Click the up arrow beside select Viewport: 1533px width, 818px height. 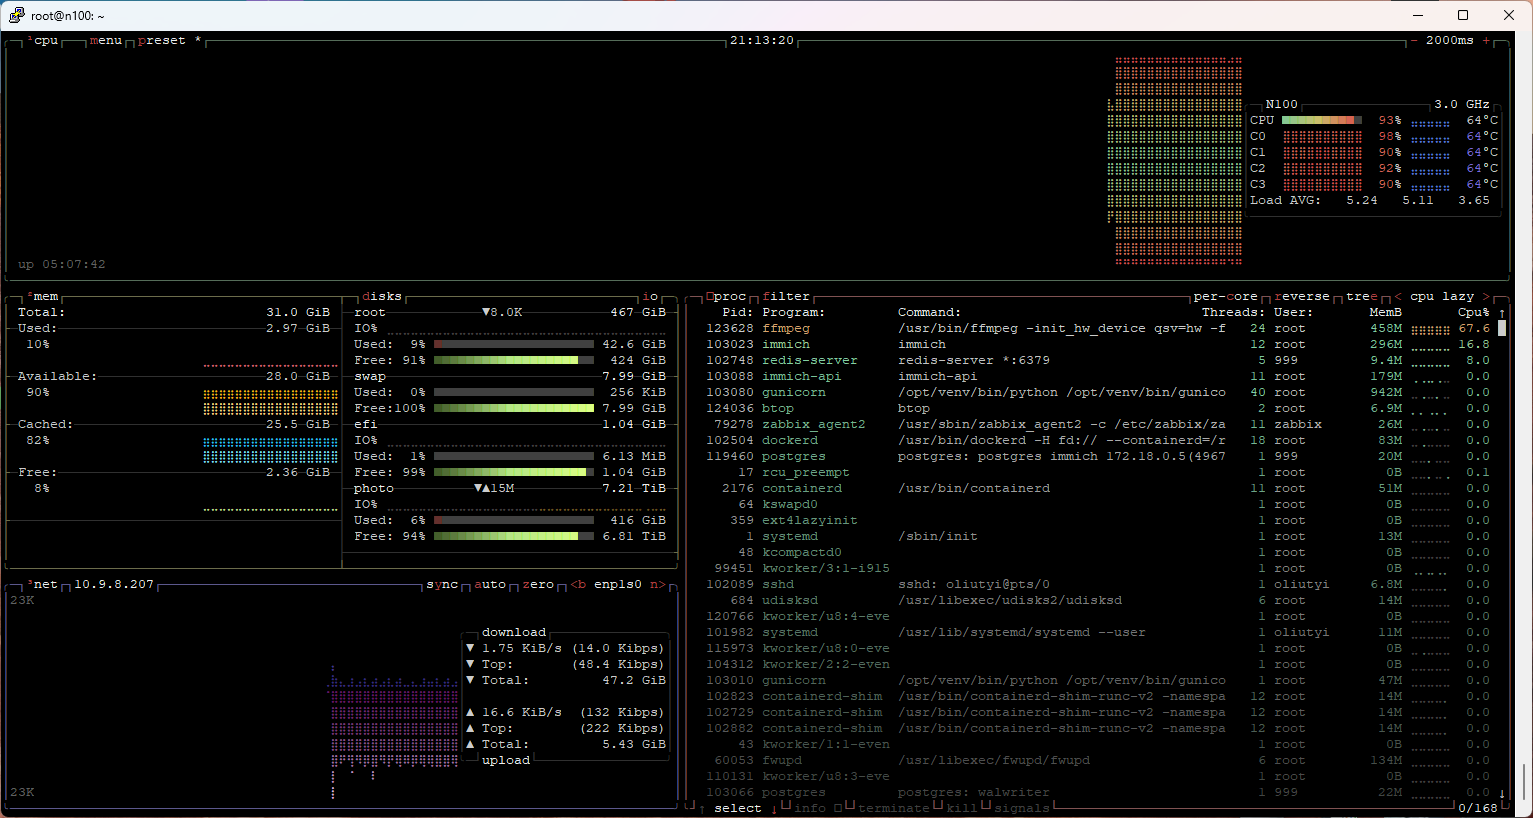702,808
